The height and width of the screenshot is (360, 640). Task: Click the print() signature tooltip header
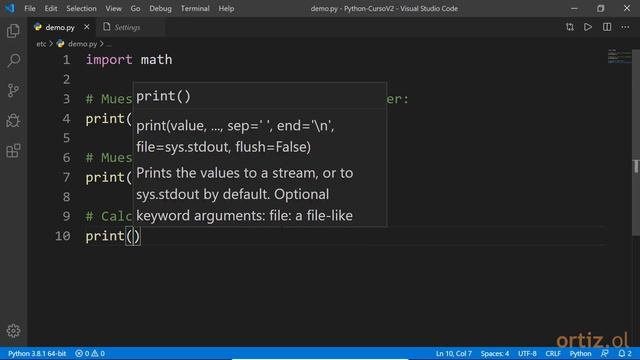[x=163, y=96]
